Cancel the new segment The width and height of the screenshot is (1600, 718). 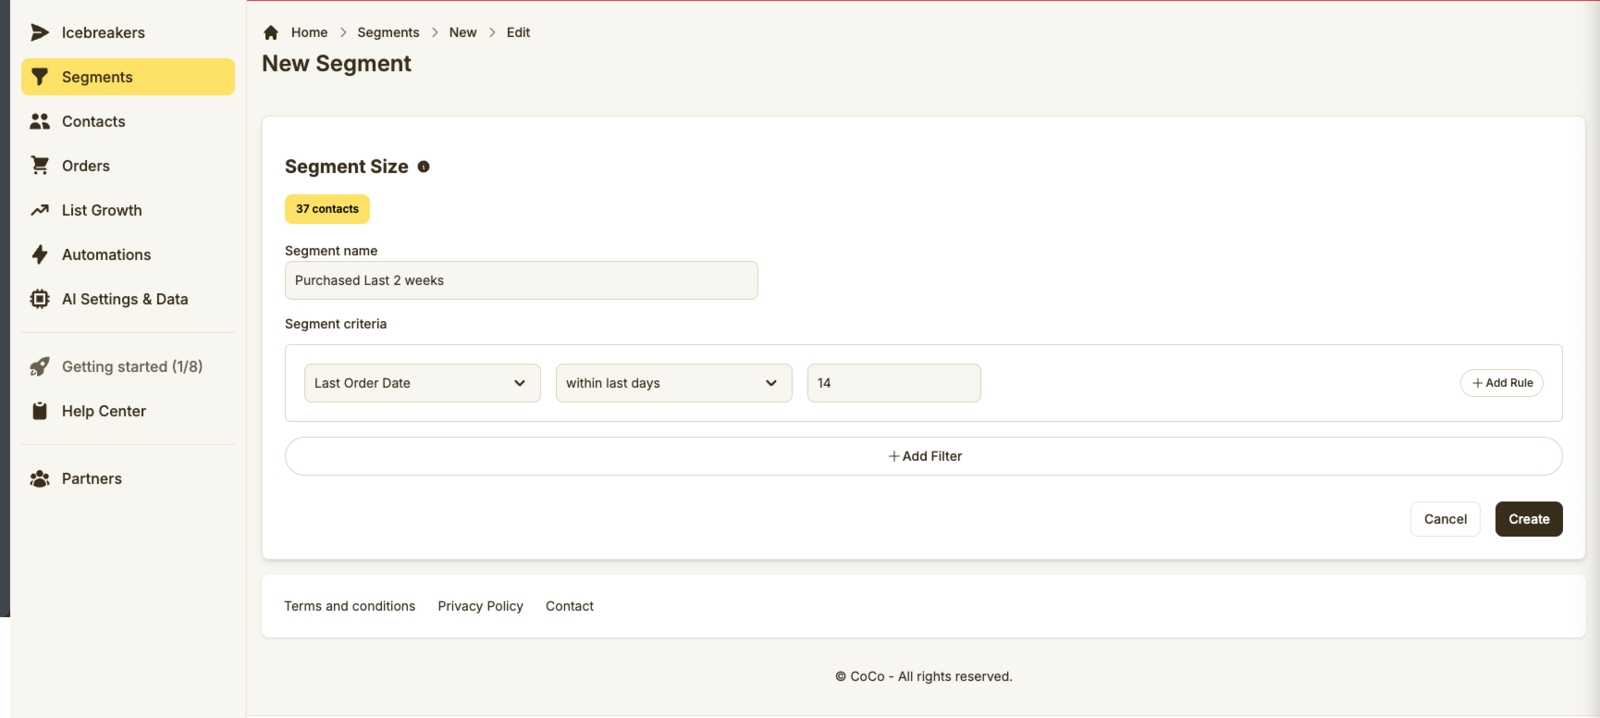click(1445, 519)
